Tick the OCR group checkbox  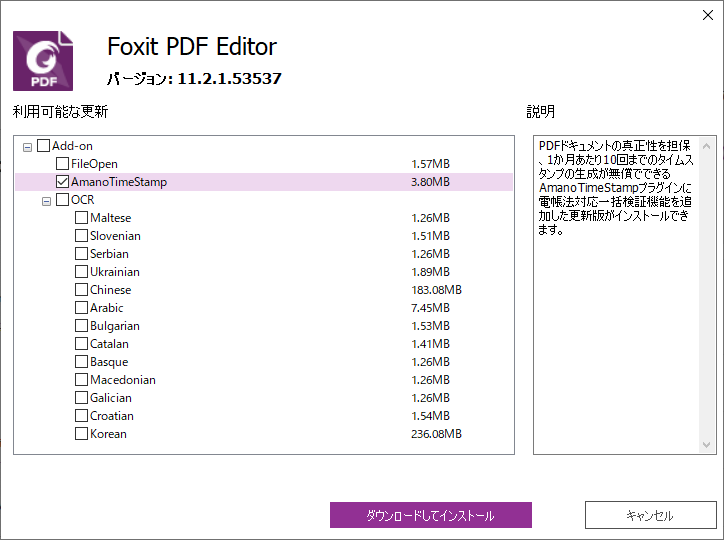coord(62,200)
